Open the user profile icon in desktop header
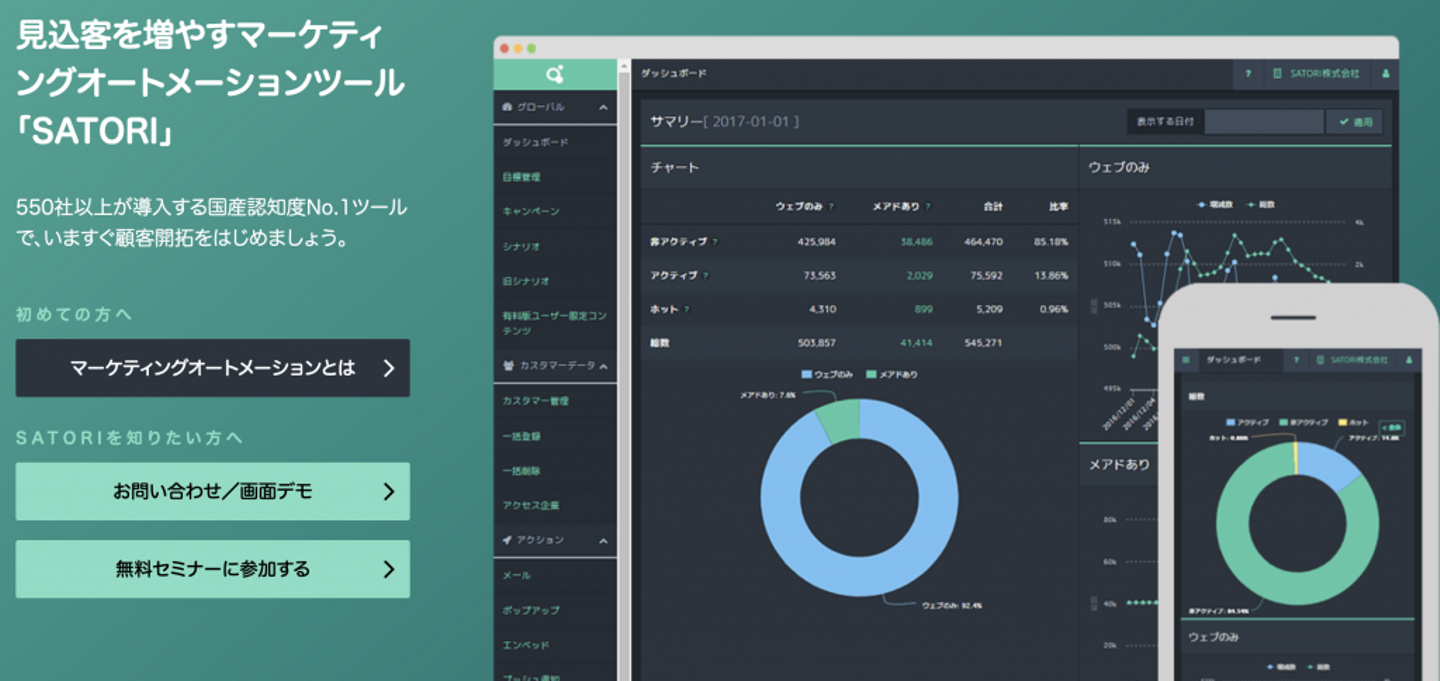 (1385, 74)
